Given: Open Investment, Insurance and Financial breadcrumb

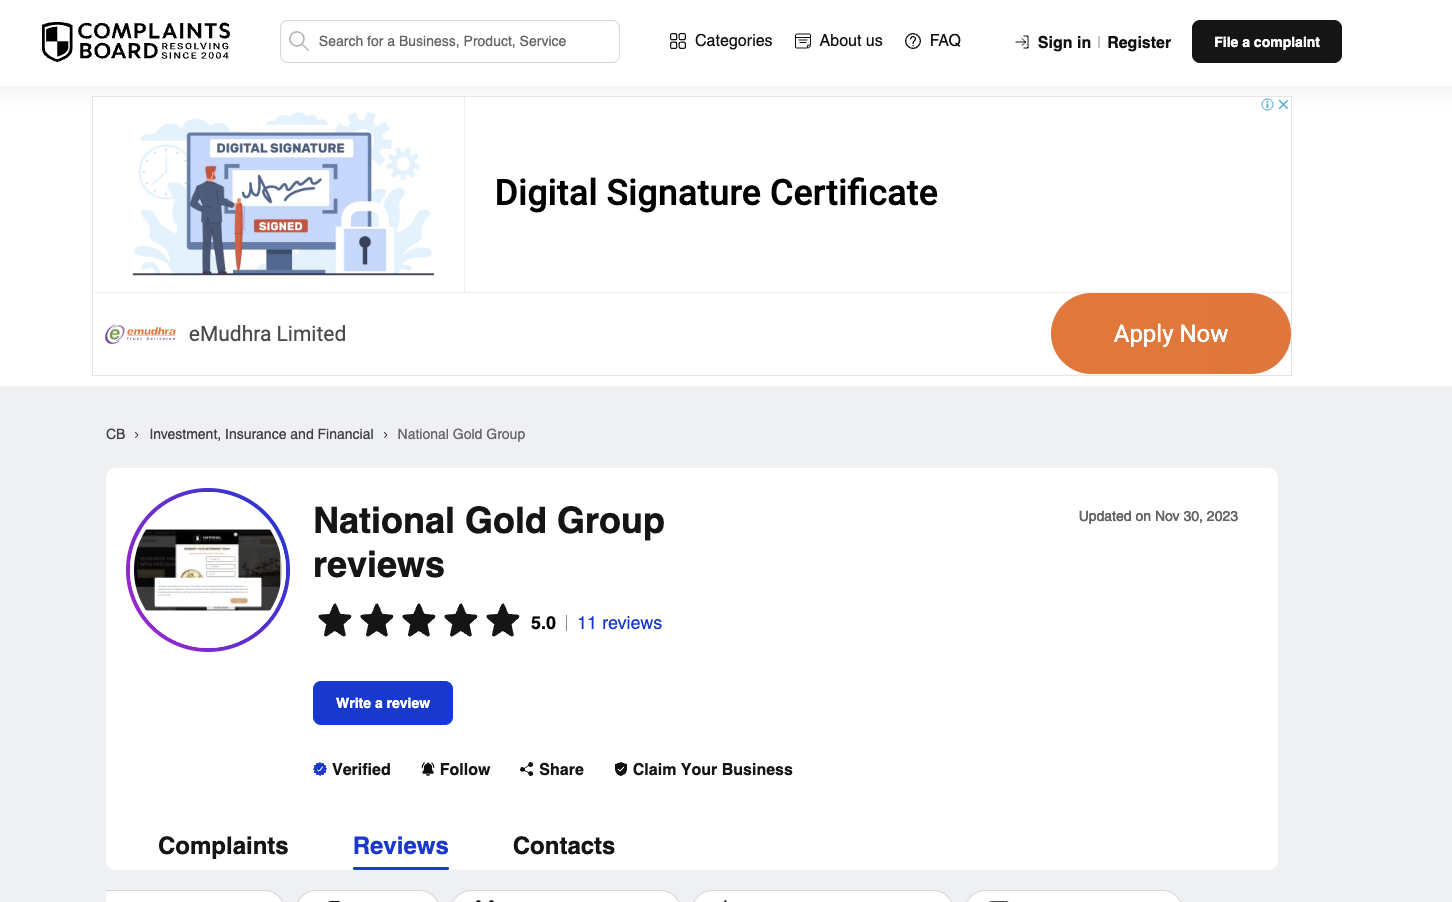Looking at the screenshot, I should tap(261, 434).
